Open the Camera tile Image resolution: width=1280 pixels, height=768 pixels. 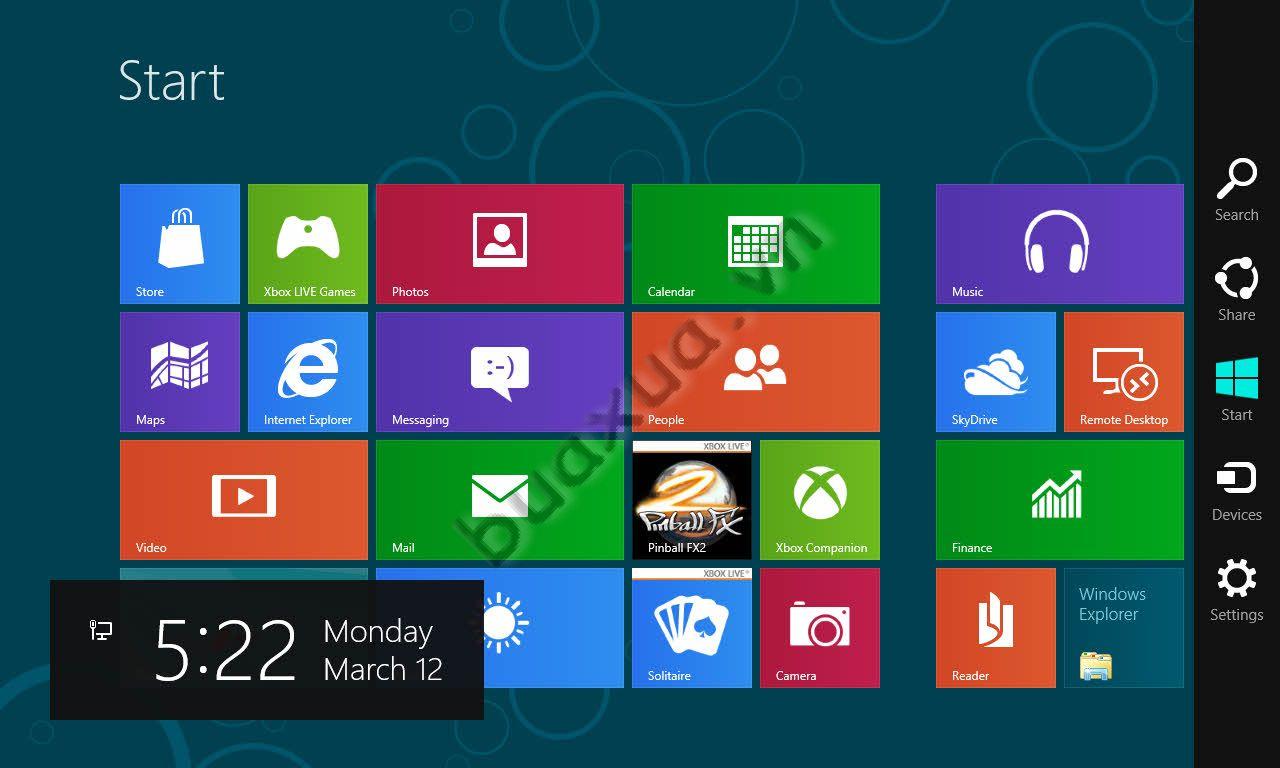(x=820, y=628)
